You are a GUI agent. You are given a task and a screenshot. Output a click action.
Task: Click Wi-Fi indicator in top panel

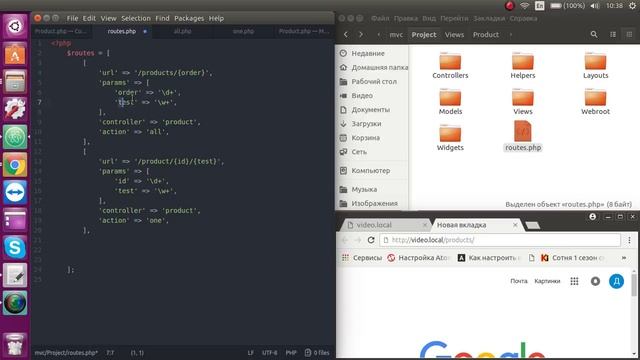click(525, 6)
